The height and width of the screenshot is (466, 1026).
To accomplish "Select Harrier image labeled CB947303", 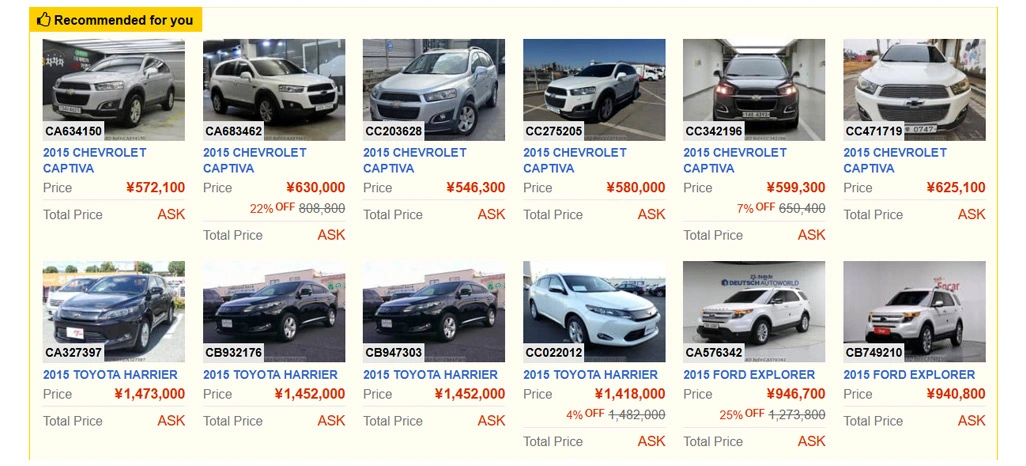I will click(x=433, y=310).
